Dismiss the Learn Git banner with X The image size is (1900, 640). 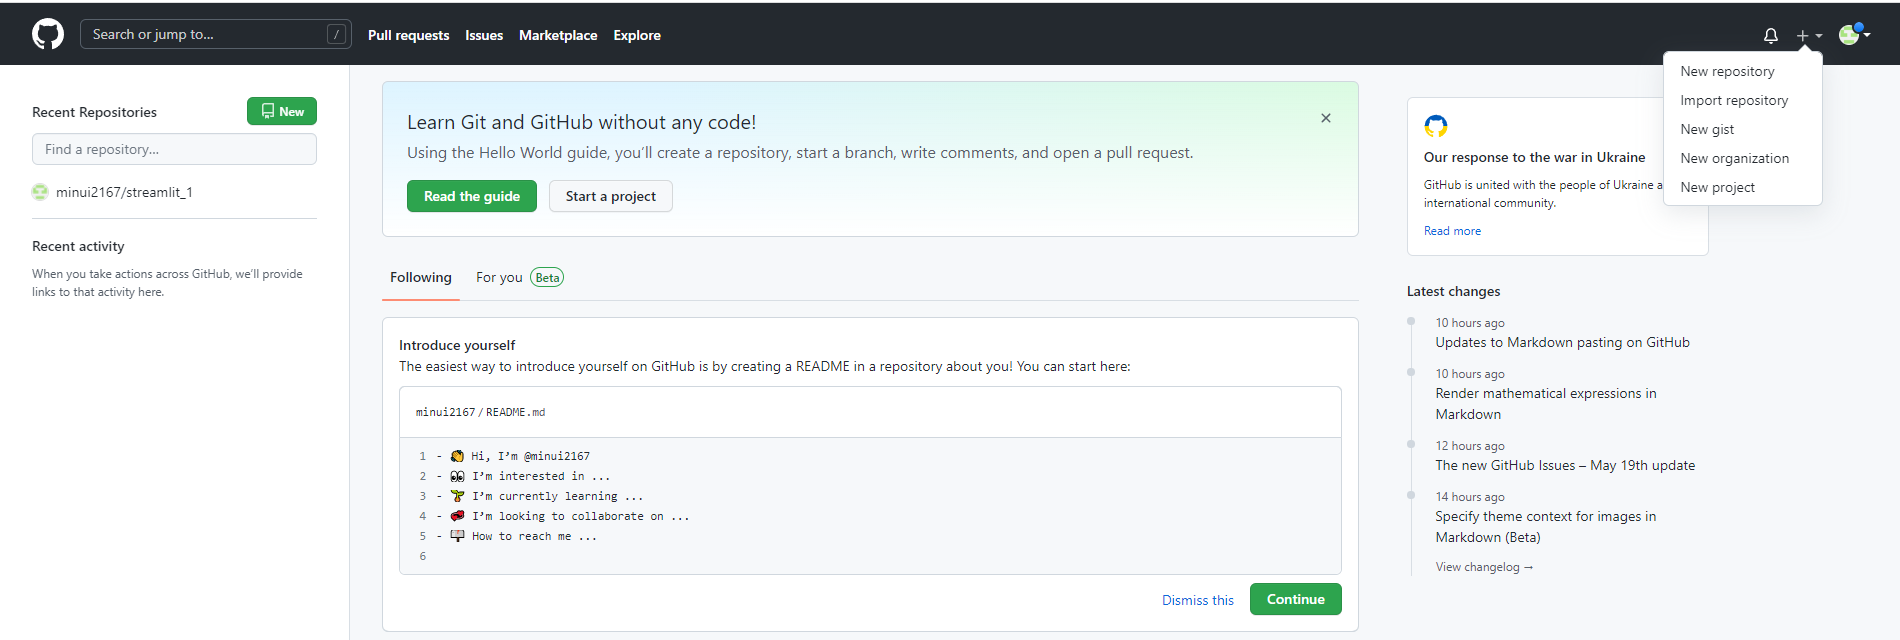pyautogui.click(x=1326, y=118)
